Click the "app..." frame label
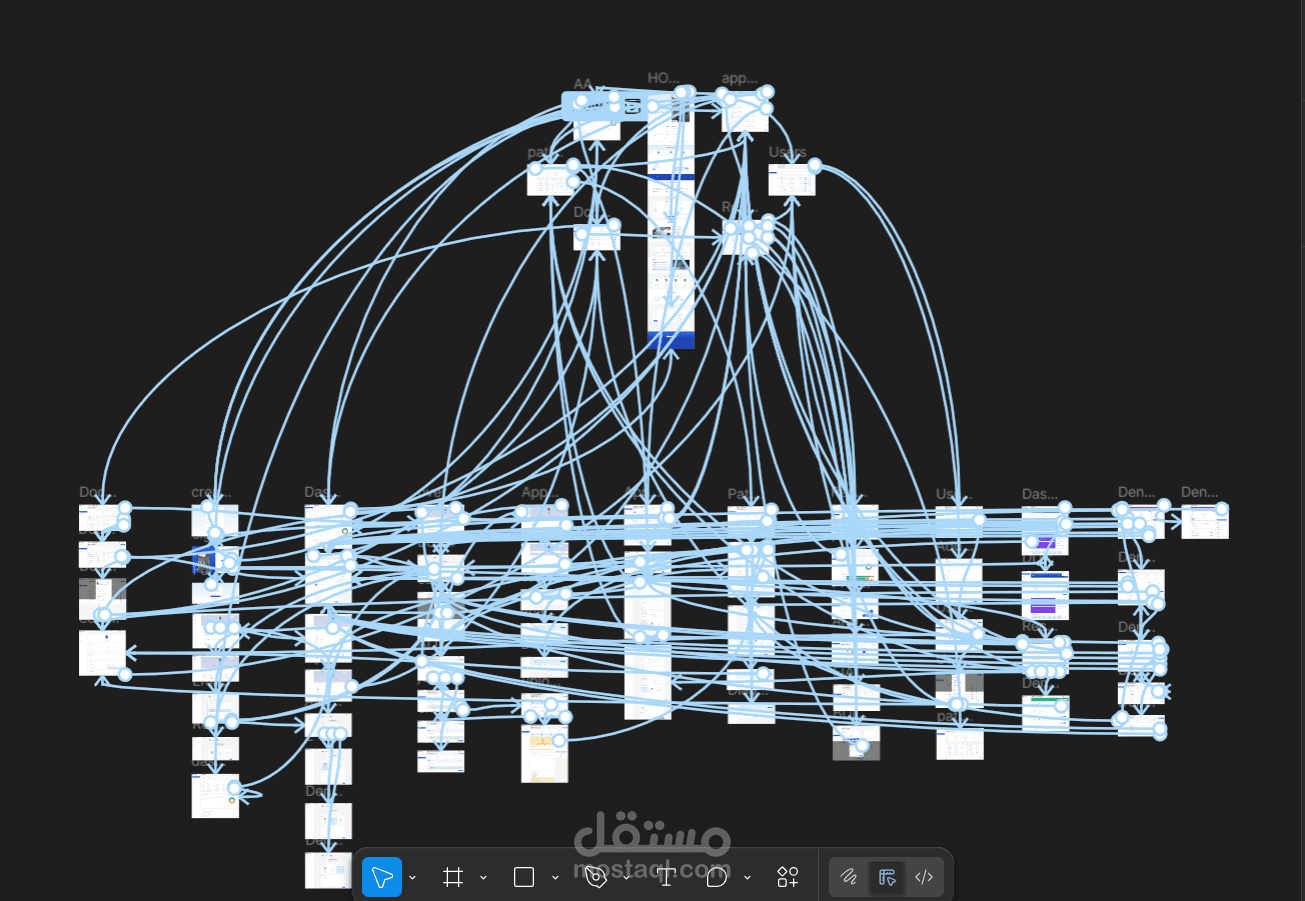This screenshot has width=1305, height=901. click(740, 79)
